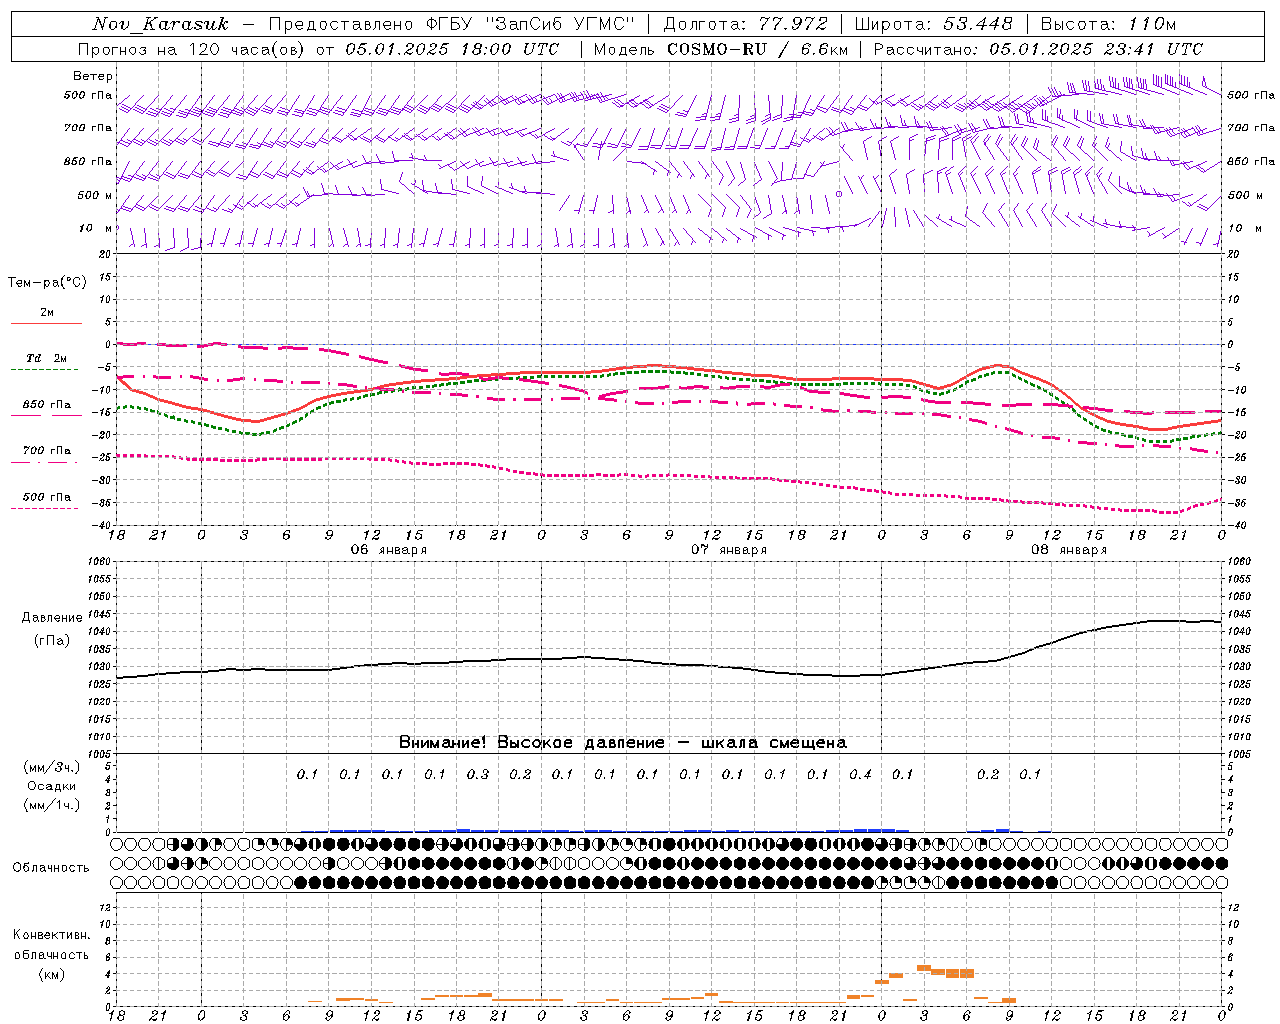Image resolution: width=1280 pixels, height=1024 pixels.
Task: Select the text 'Предоставлено ФГБУ "ЗапСиб УГМС"'
Action: (452, 24)
